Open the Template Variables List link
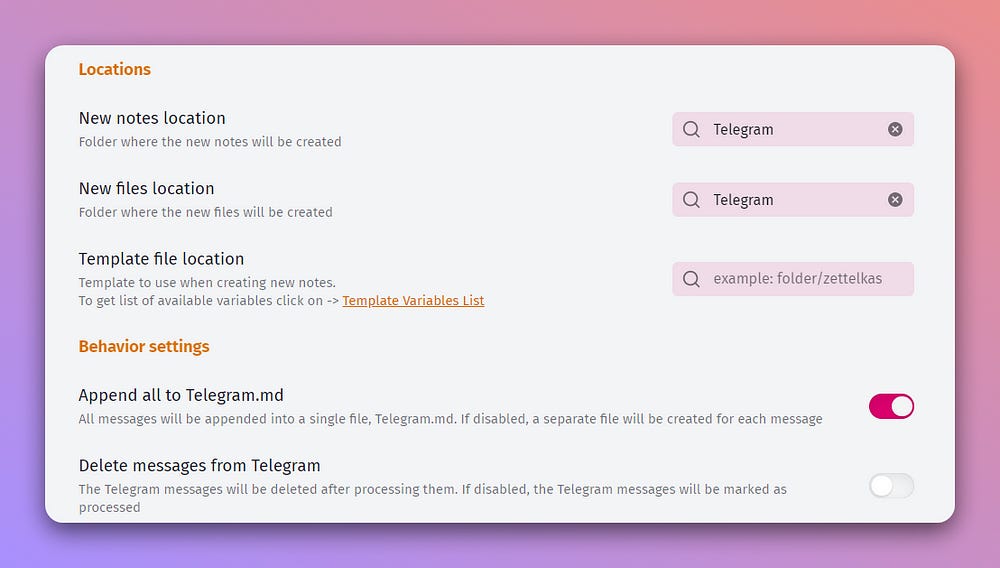The image size is (1000, 568). coord(413,300)
